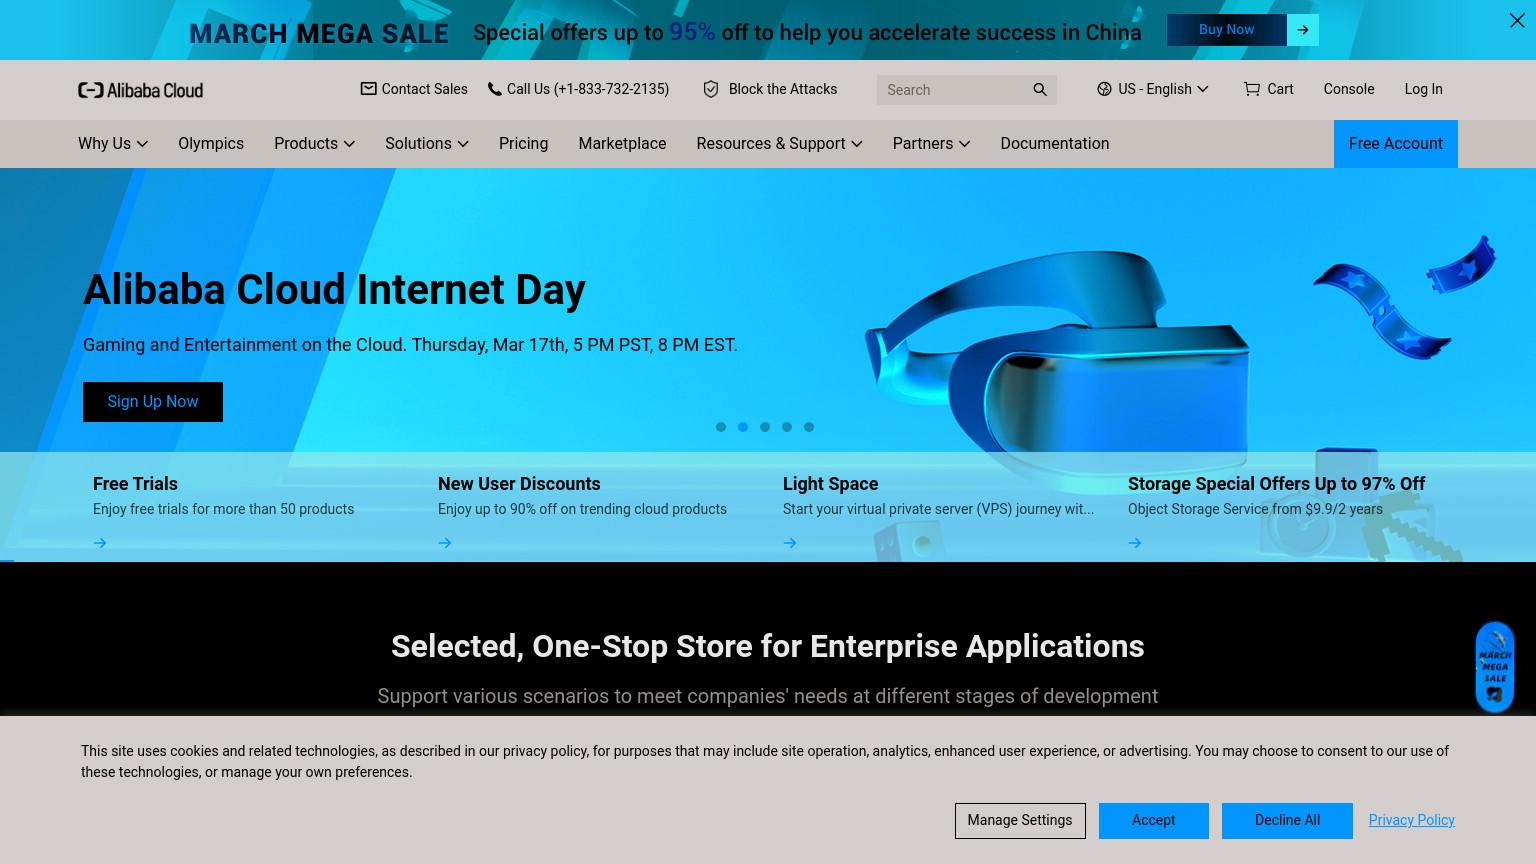
Task: Click the Alibaba Cloud Internet Day headline
Action: 334,290
